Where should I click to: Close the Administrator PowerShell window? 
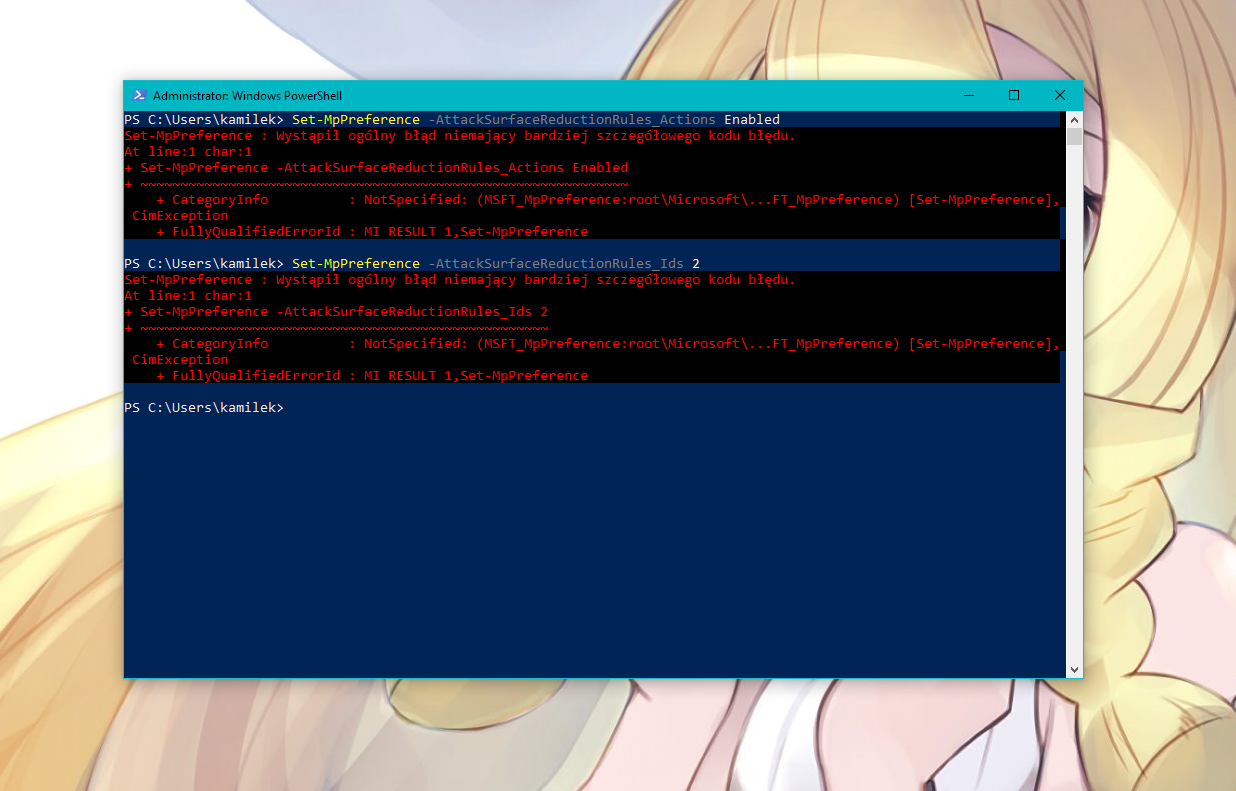tap(1060, 96)
